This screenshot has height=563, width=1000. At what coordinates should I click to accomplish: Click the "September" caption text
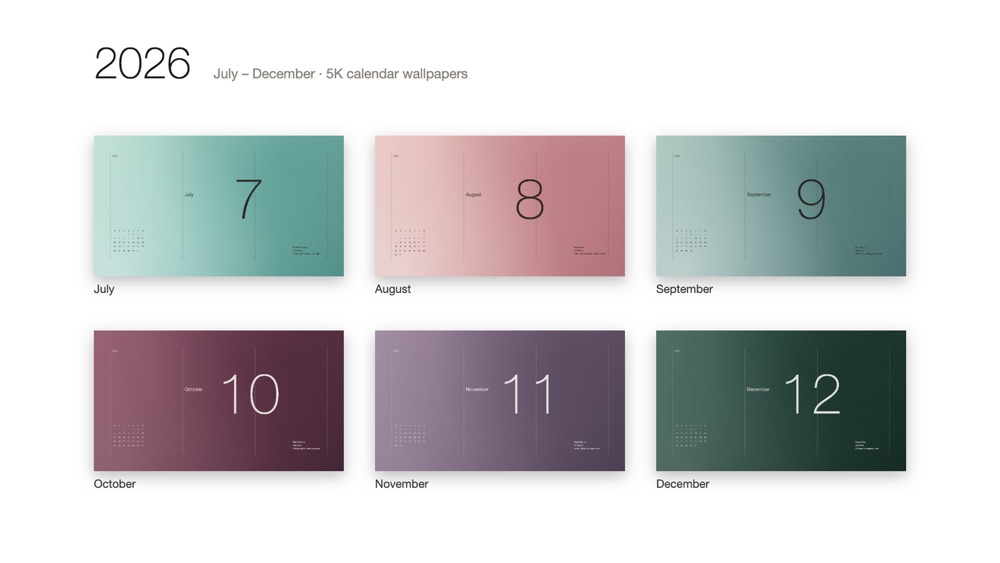tap(684, 289)
